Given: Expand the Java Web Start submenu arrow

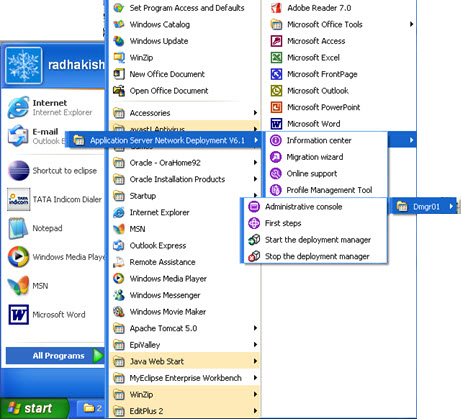Looking at the screenshot, I should 255,361.
